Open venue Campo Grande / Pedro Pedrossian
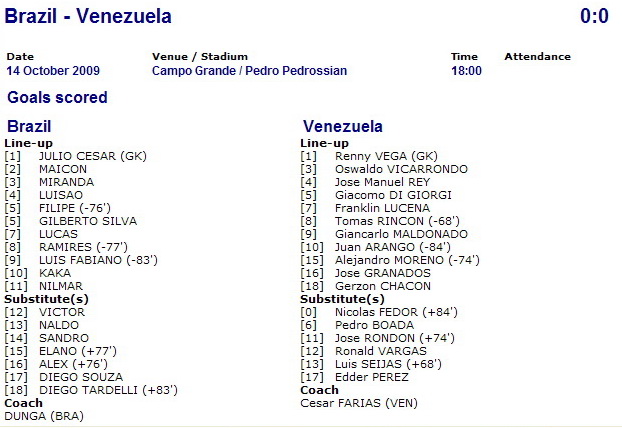 [250, 71]
